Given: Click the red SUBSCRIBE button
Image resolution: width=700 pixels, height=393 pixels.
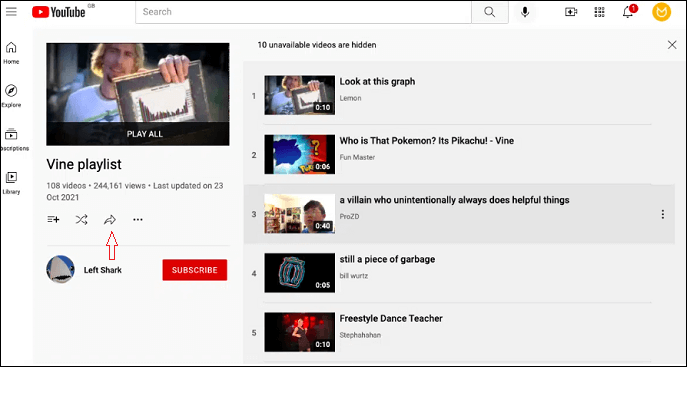Looking at the screenshot, I should coord(195,270).
